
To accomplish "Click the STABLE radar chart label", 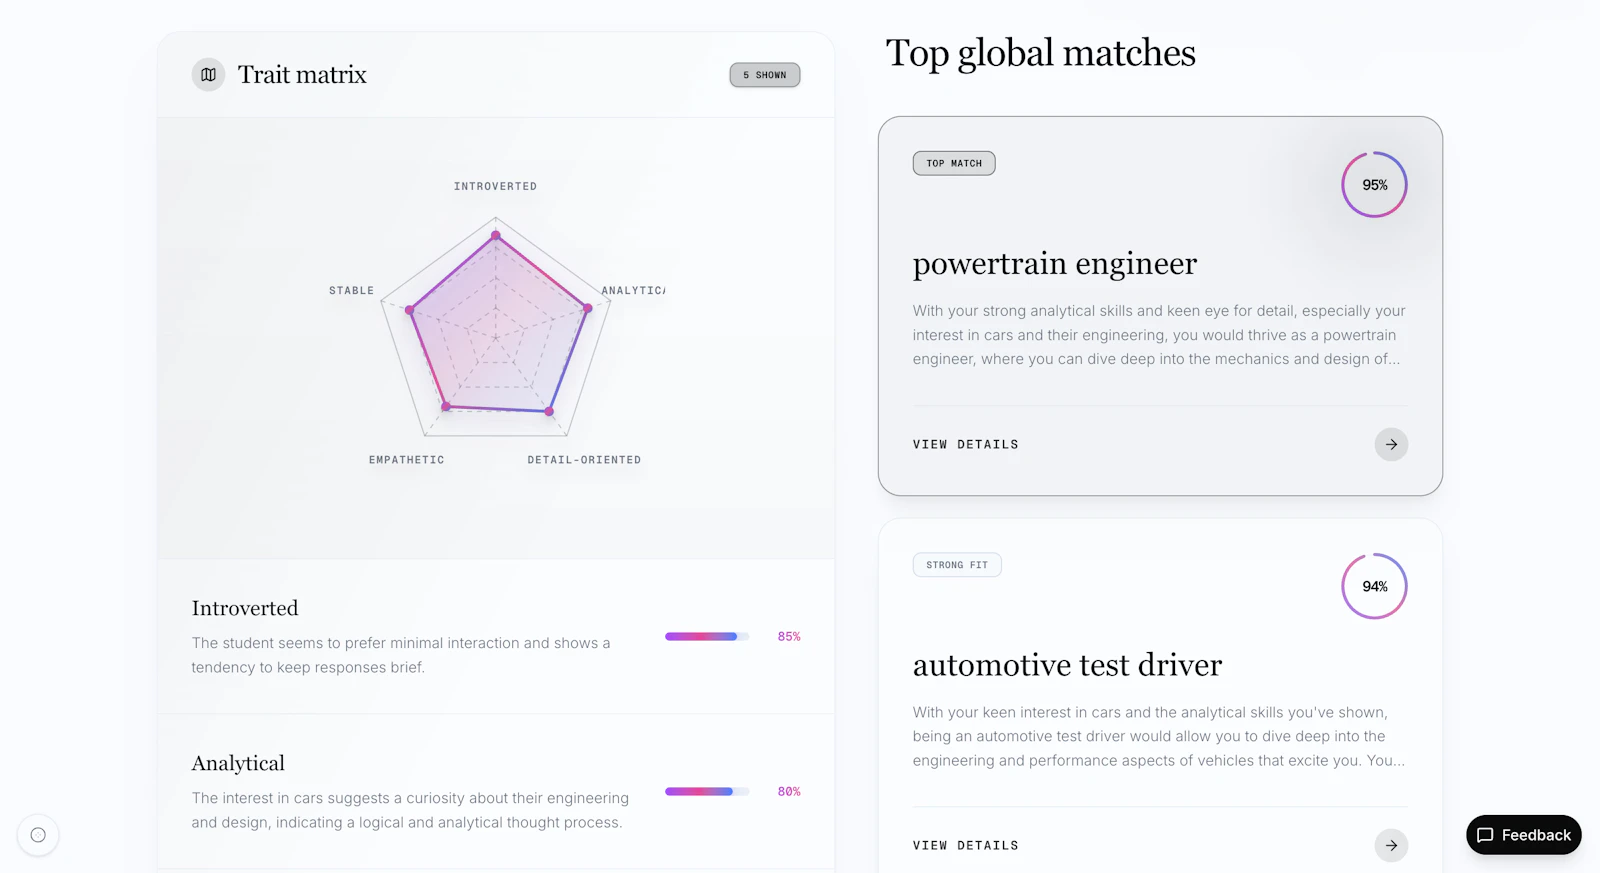I will [351, 290].
